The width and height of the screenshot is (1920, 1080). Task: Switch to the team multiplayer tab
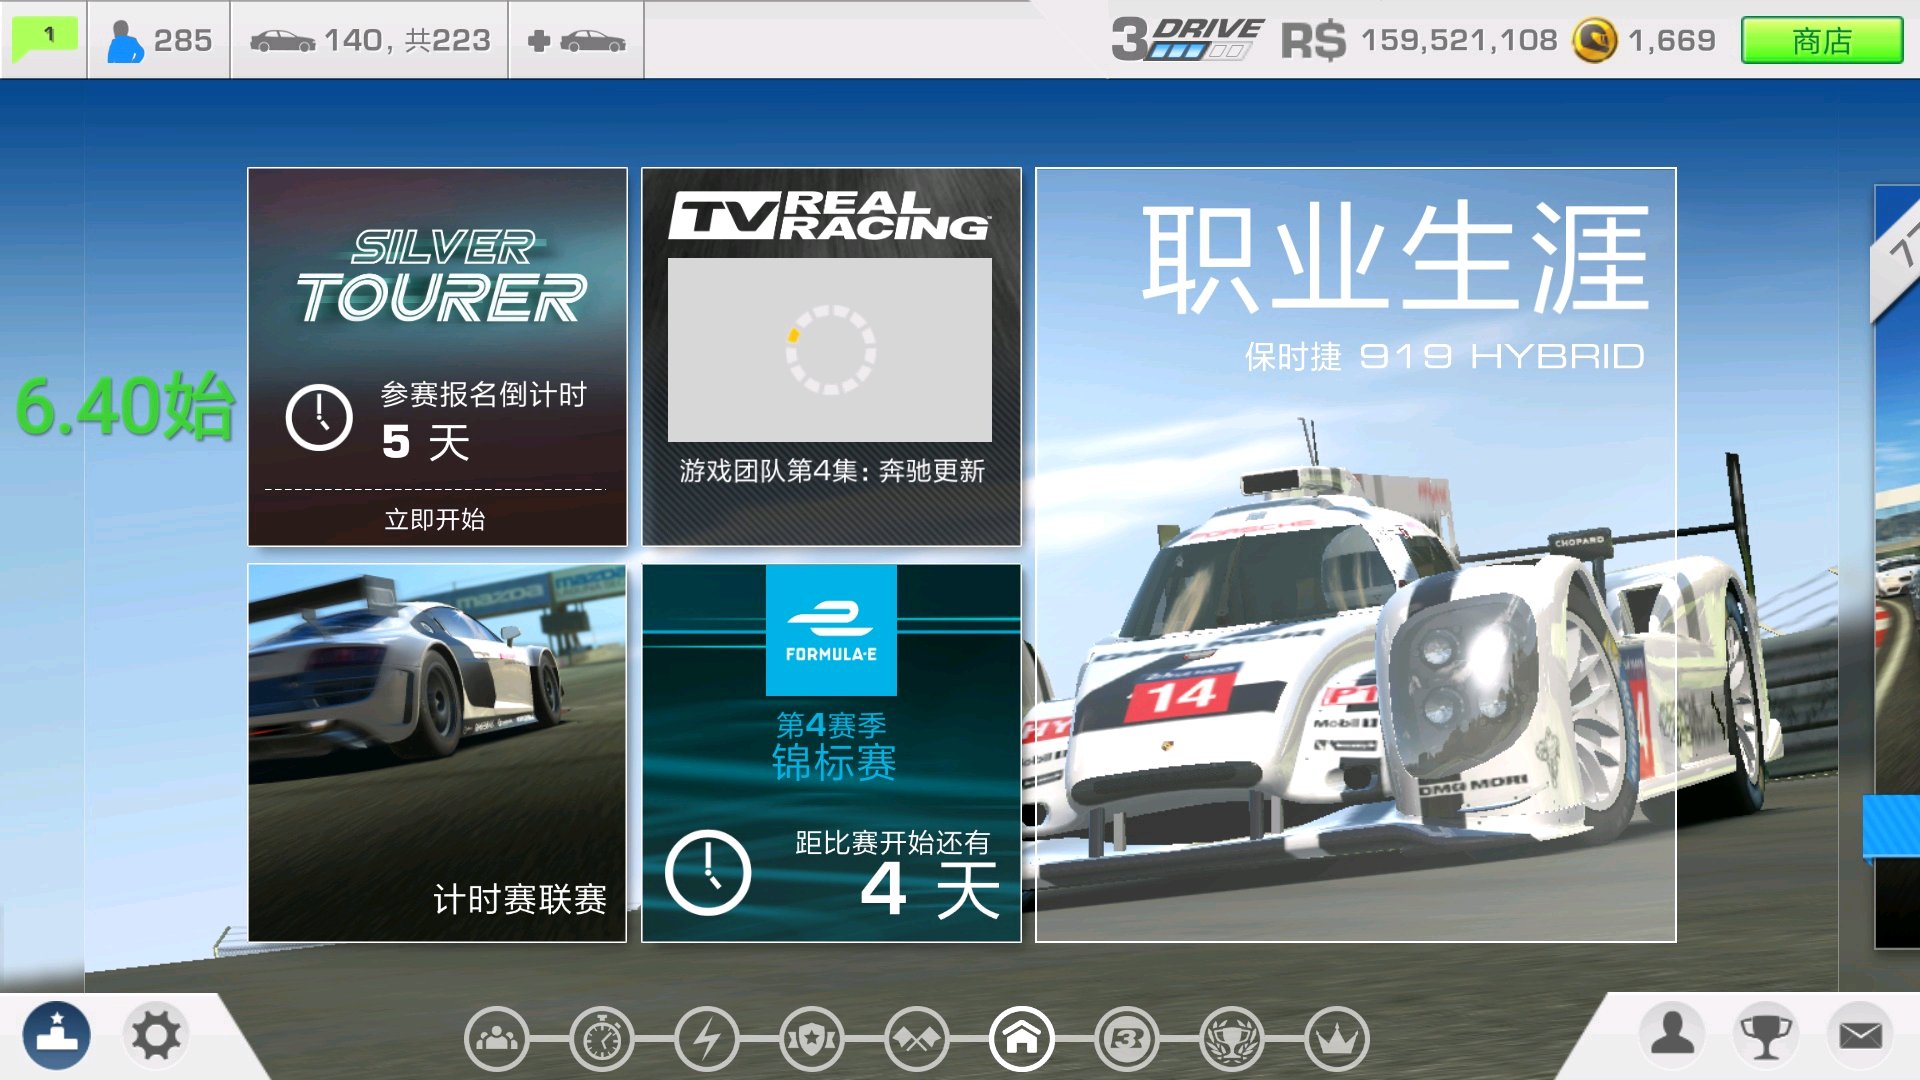[x=497, y=1039]
